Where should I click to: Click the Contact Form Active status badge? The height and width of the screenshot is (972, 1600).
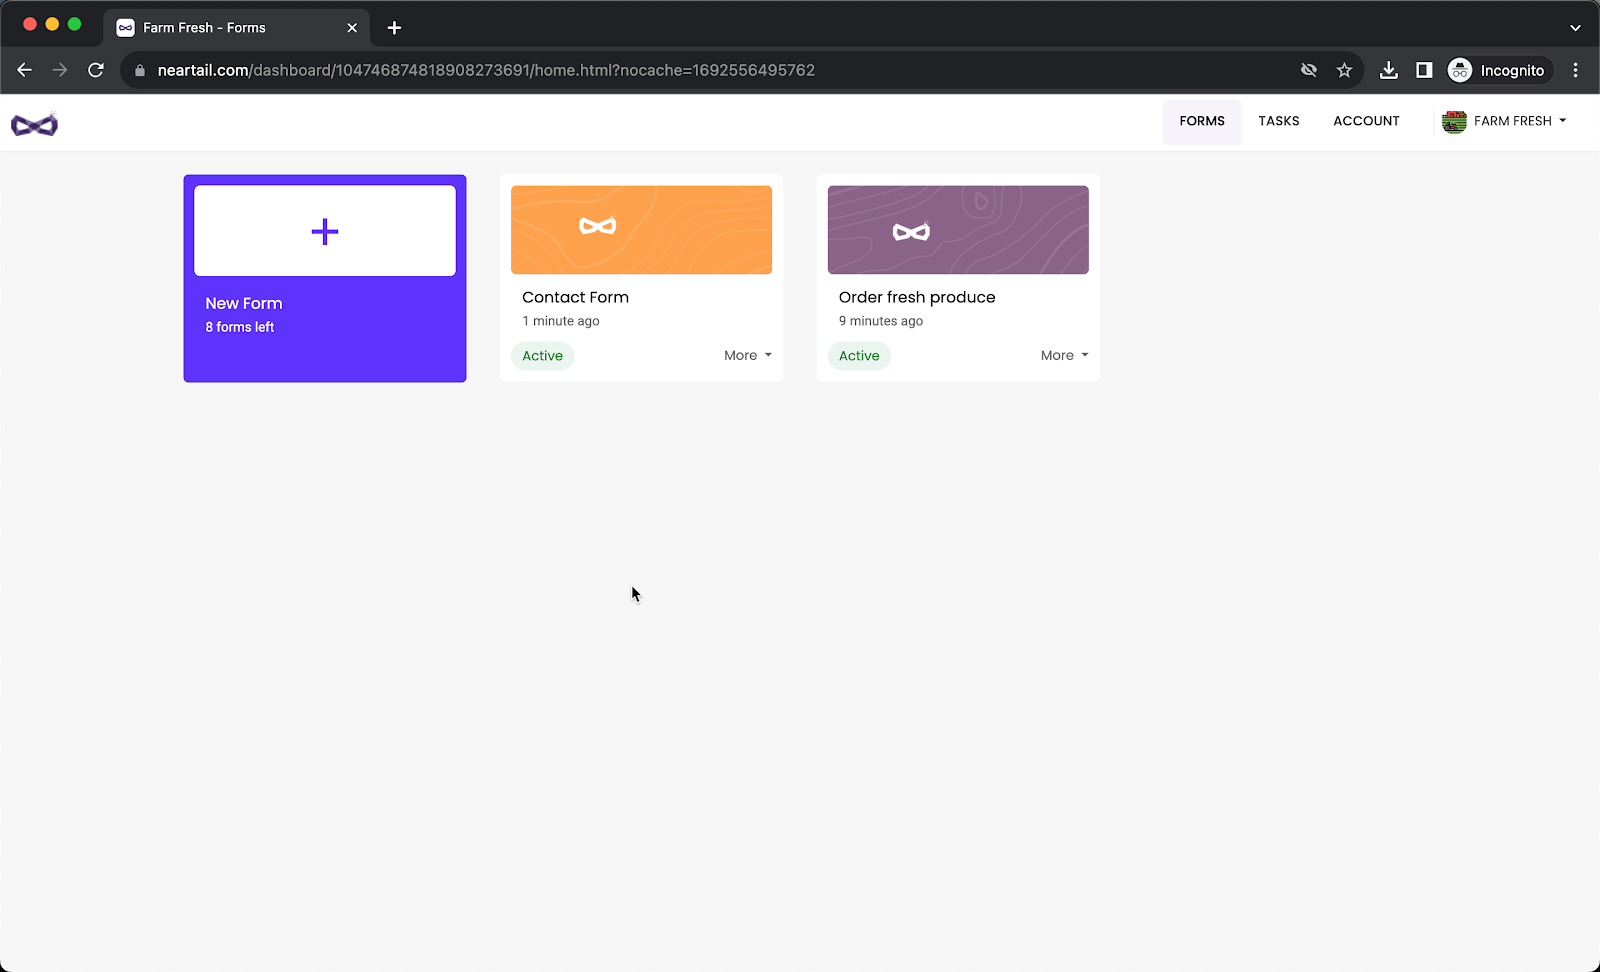point(542,356)
